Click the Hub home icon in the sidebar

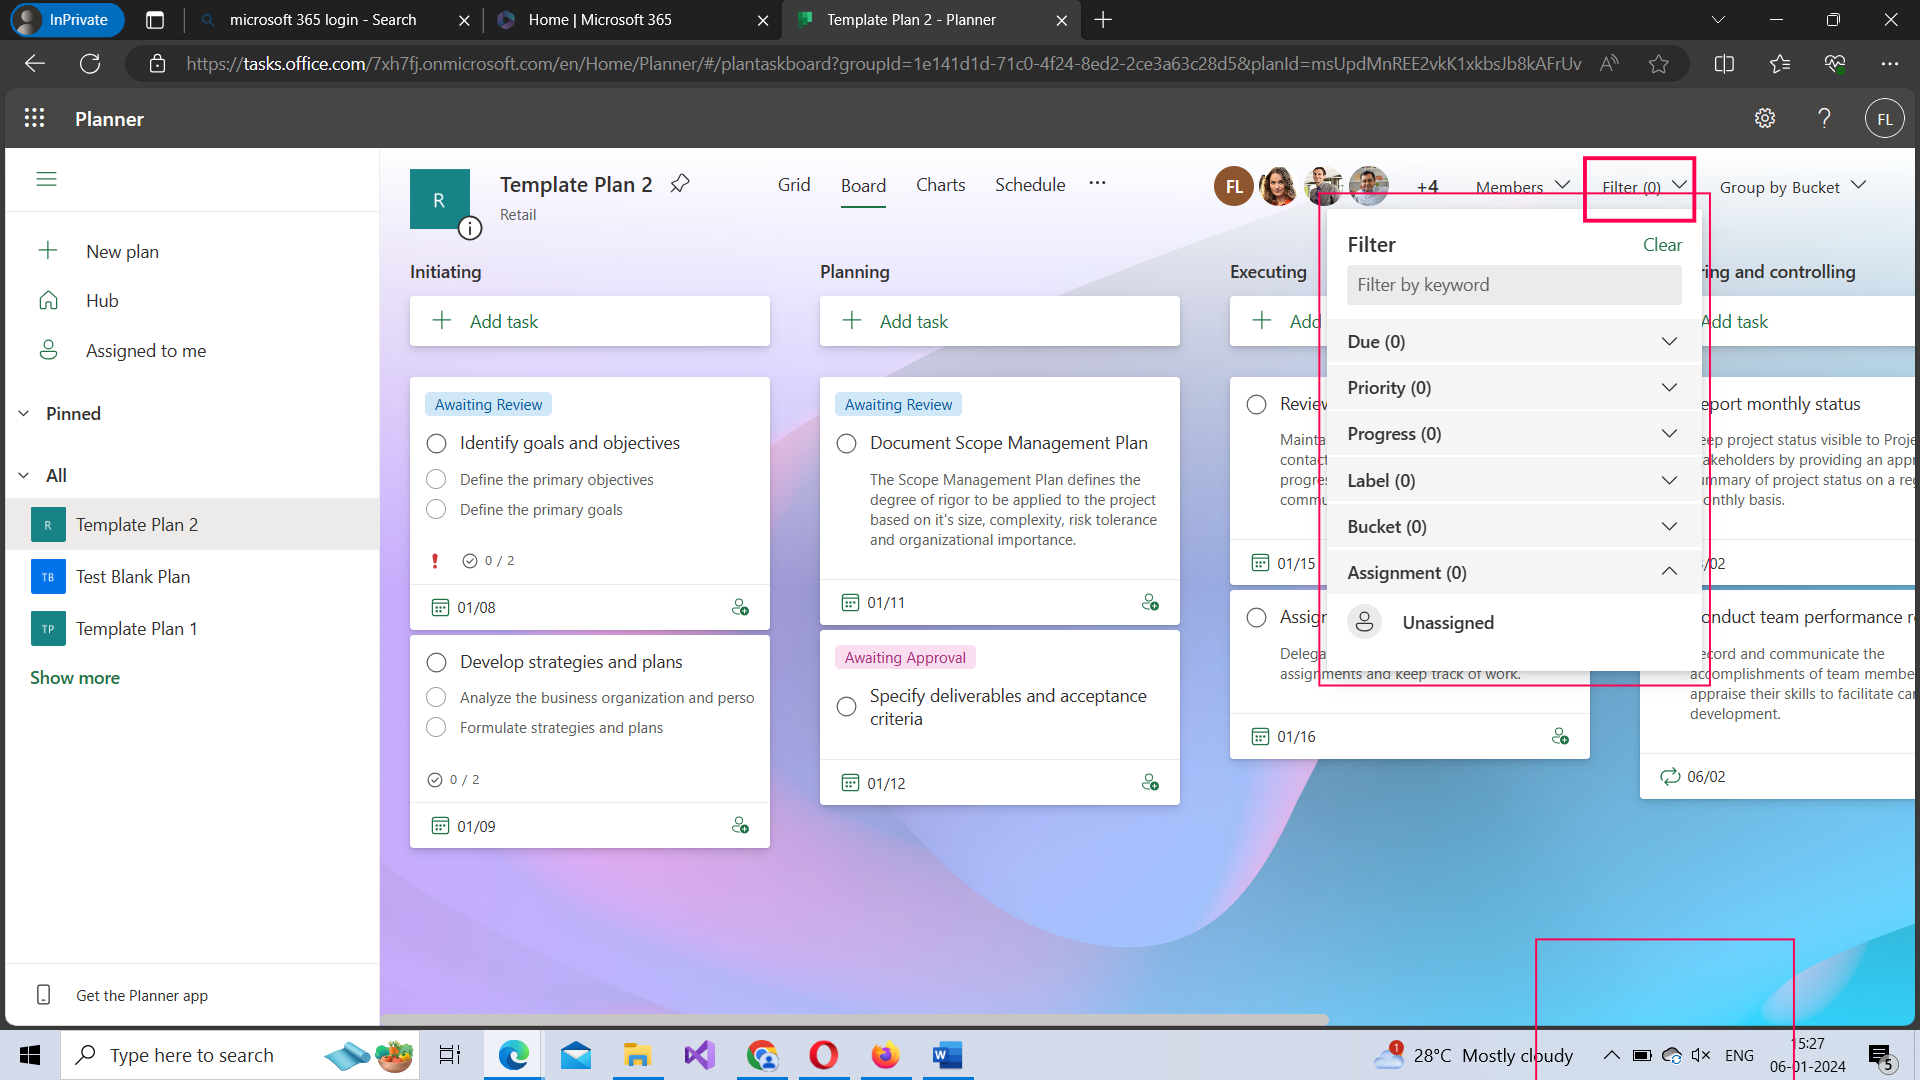(48, 300)
